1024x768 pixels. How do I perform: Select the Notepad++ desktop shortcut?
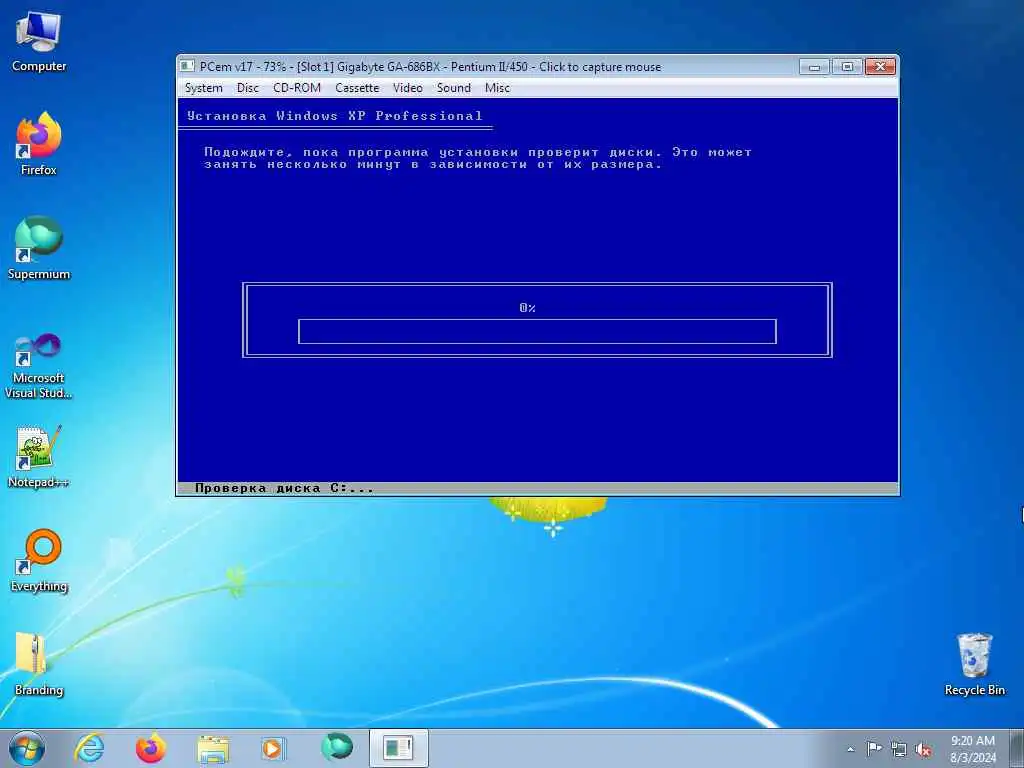coord(39,457)
